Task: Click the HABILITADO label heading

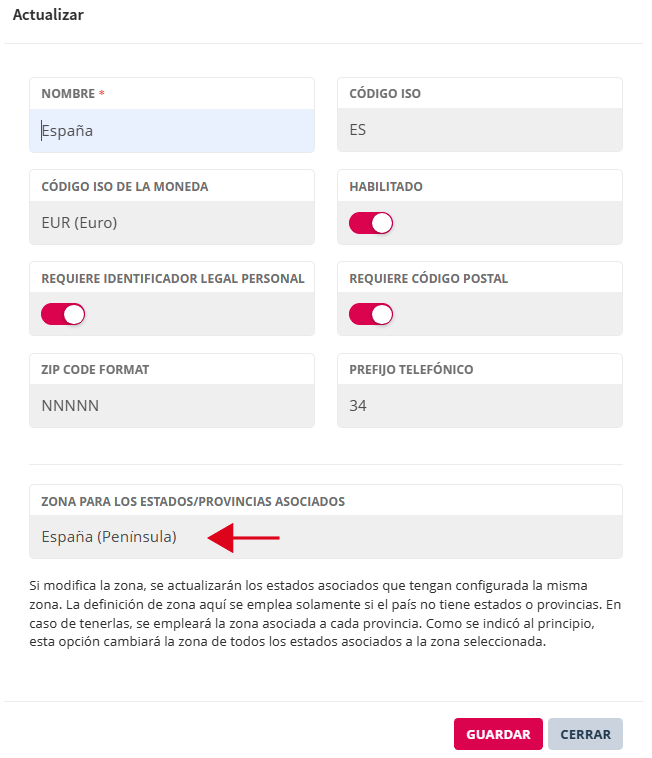Action: click(x=386, y=186)
